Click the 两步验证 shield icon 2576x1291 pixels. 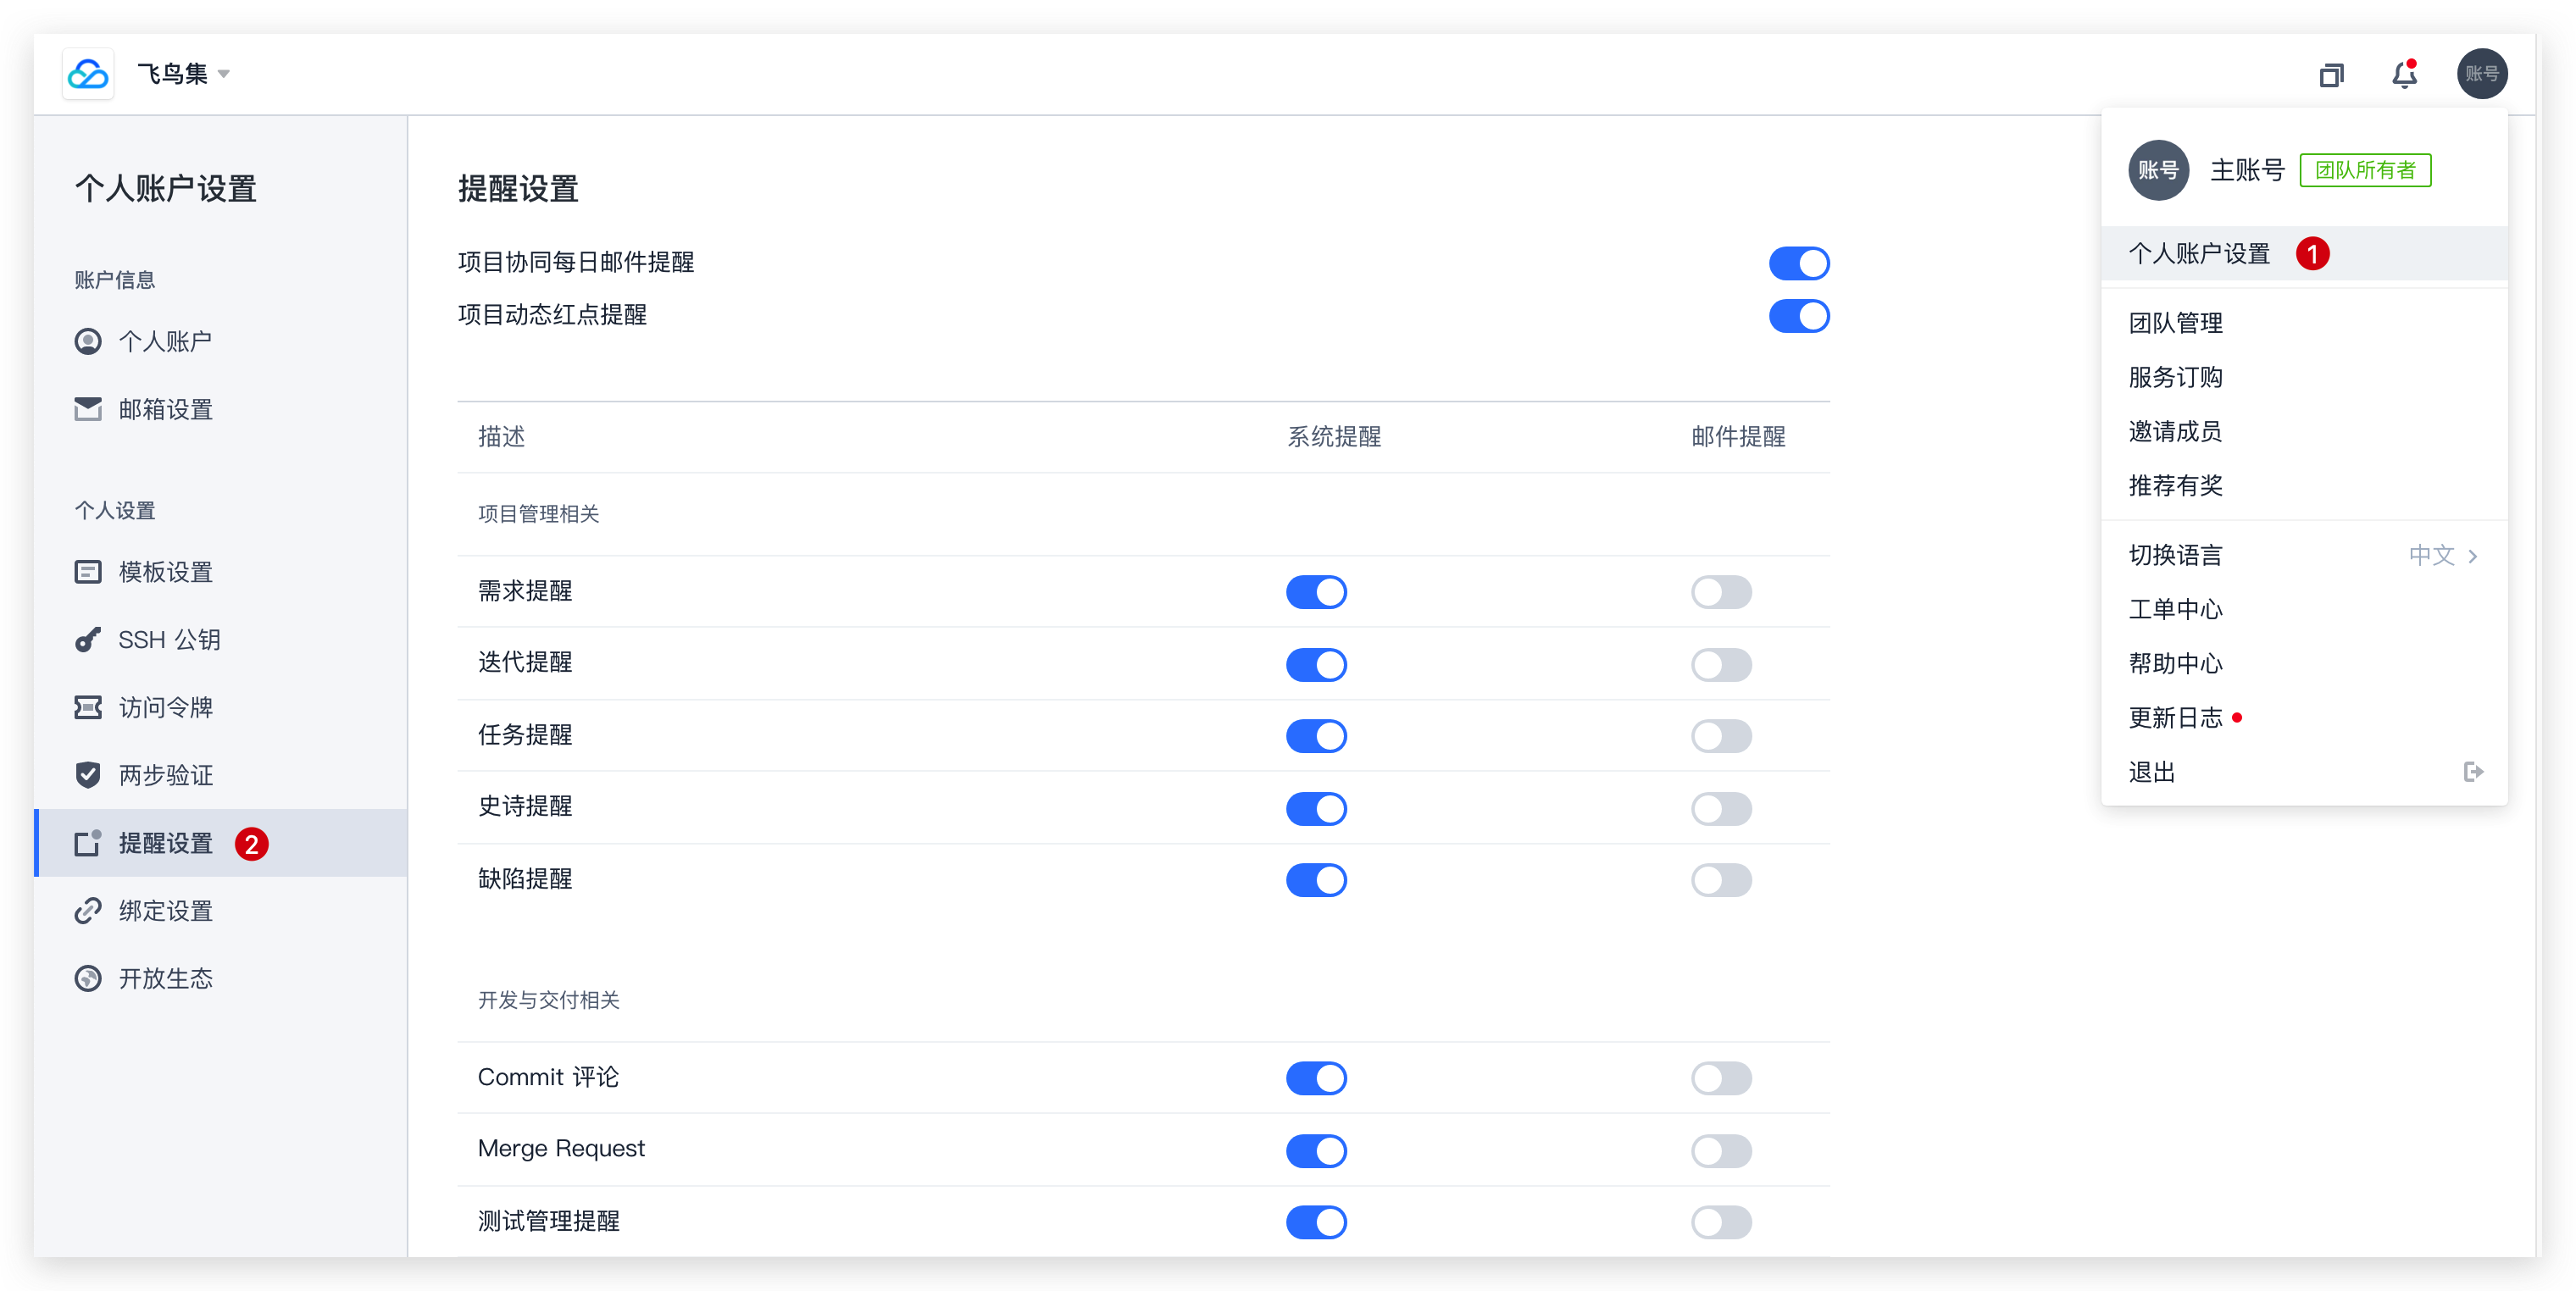[88, 775]
